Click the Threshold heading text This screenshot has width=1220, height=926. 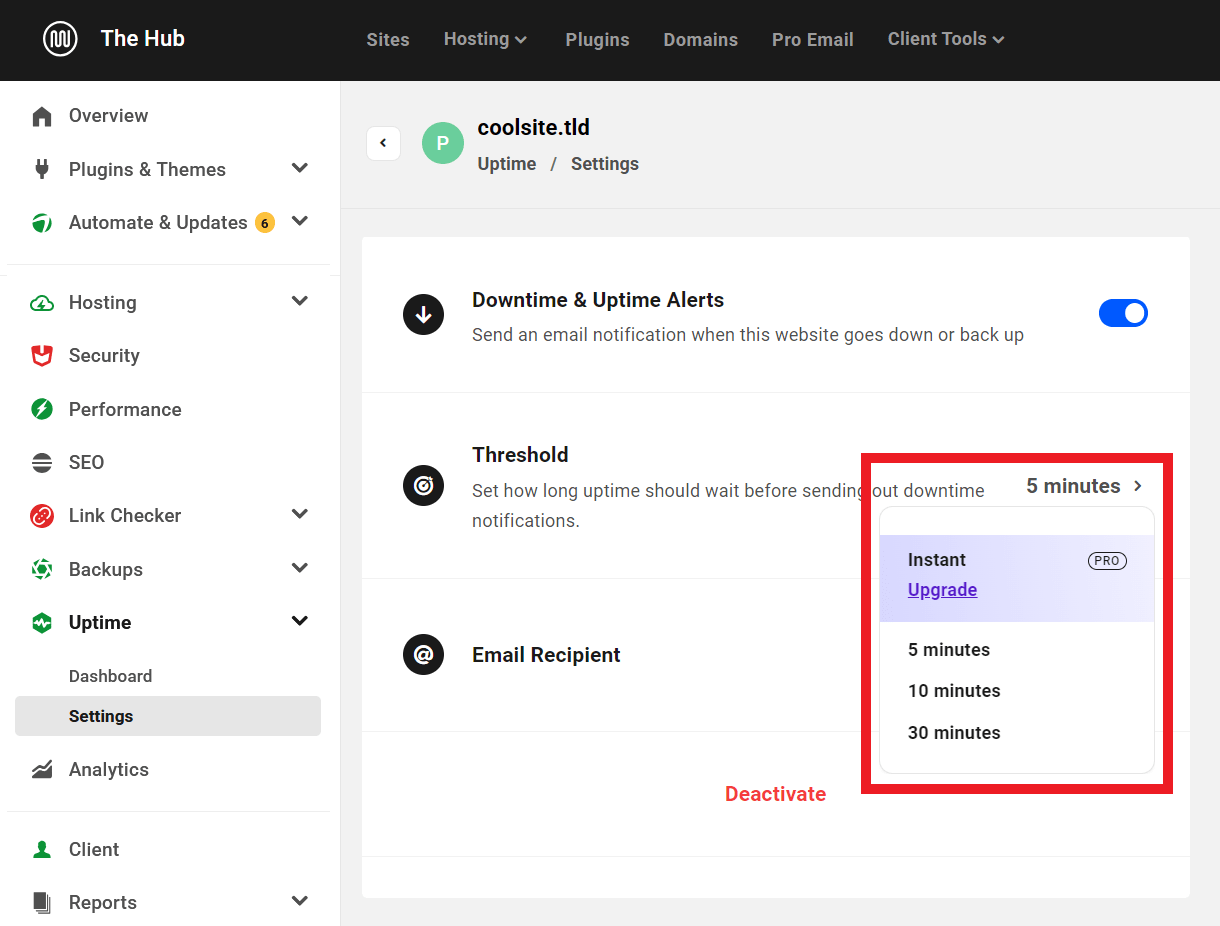pyautogui.click(x=520, y=455)
